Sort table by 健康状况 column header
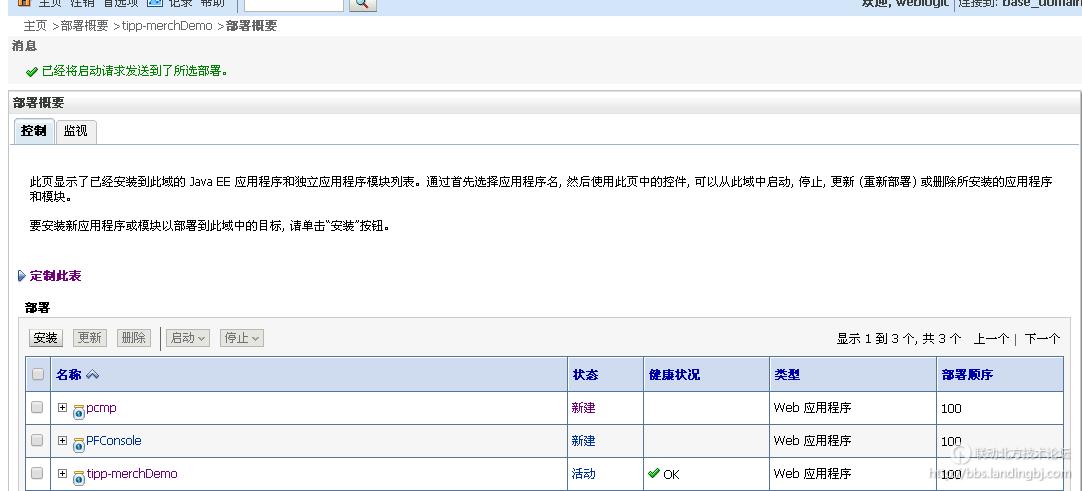The image size is (1082, 491). click(x=674, y=374)
